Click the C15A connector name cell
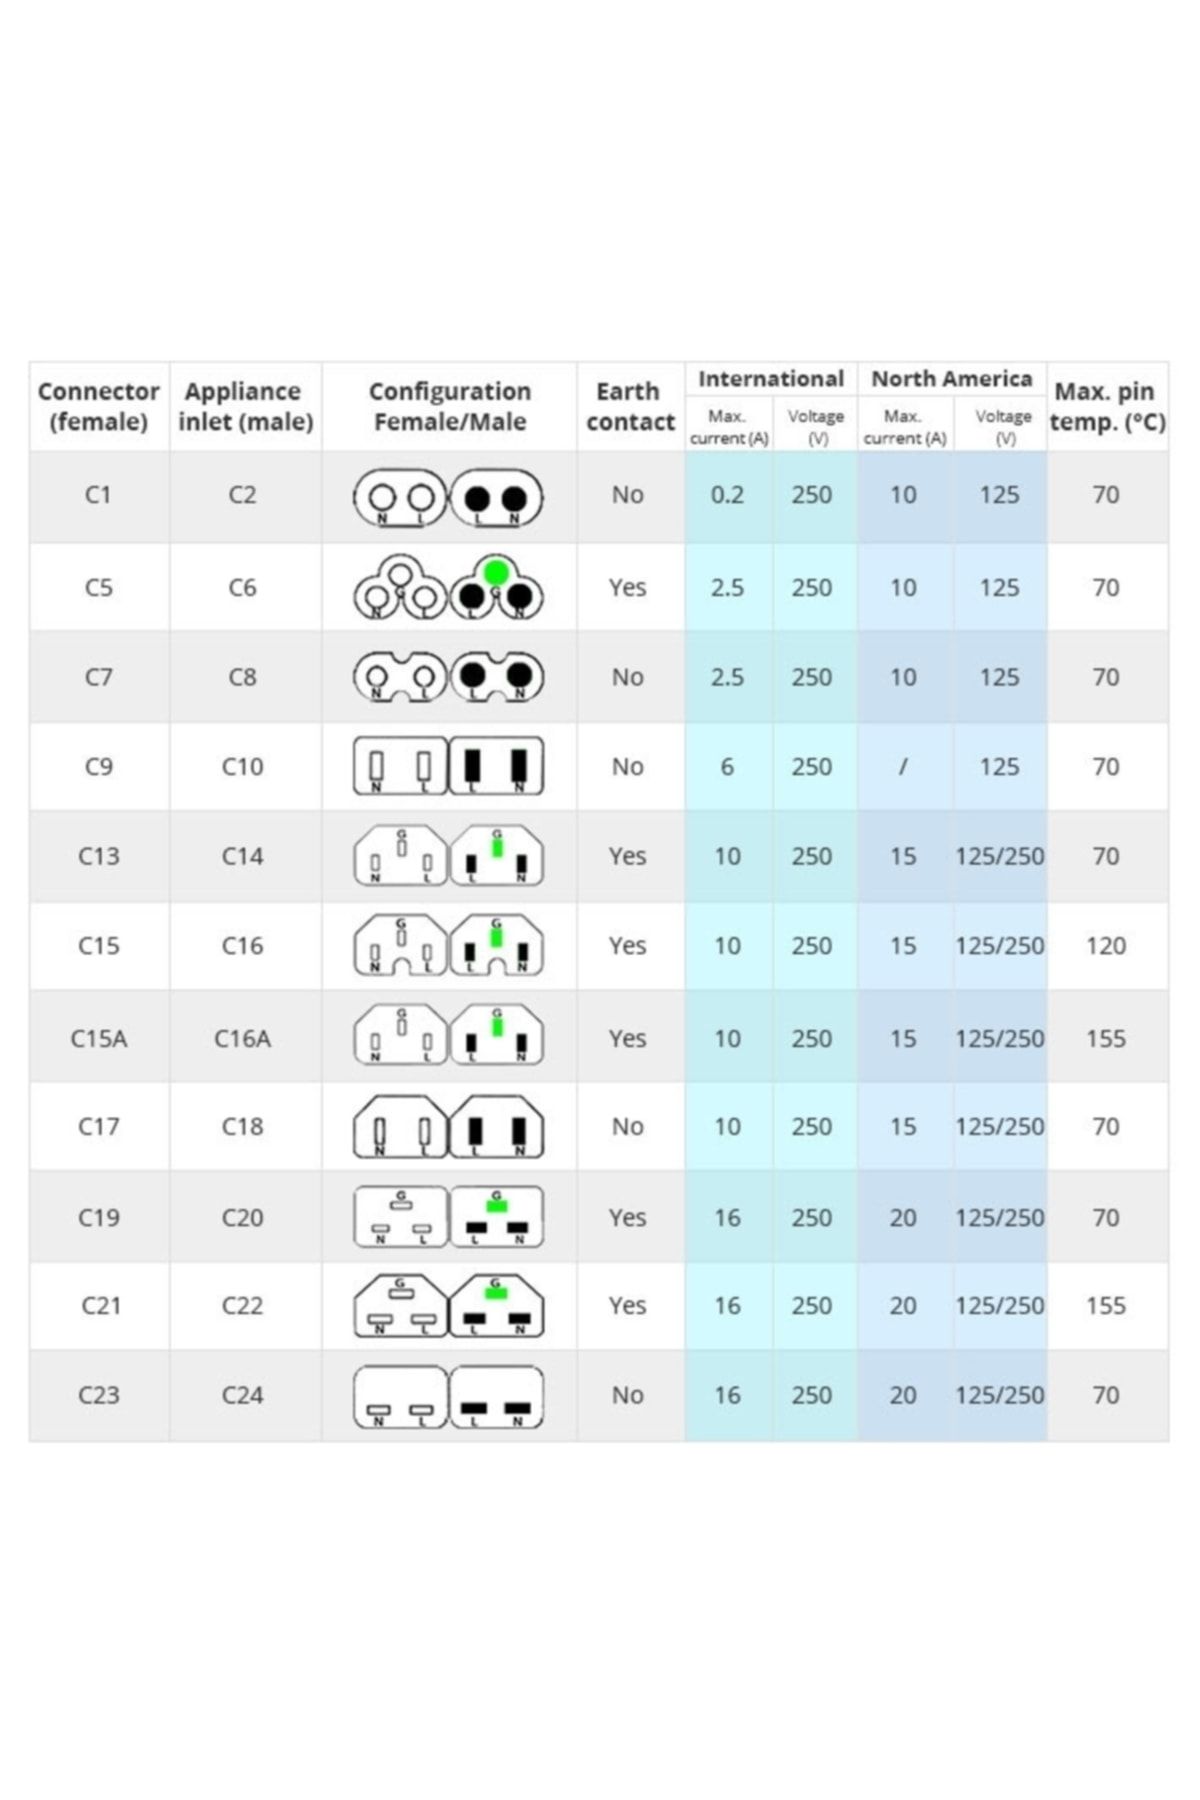Viewport: 1200px width, 1800px height. pos(99,1038)
